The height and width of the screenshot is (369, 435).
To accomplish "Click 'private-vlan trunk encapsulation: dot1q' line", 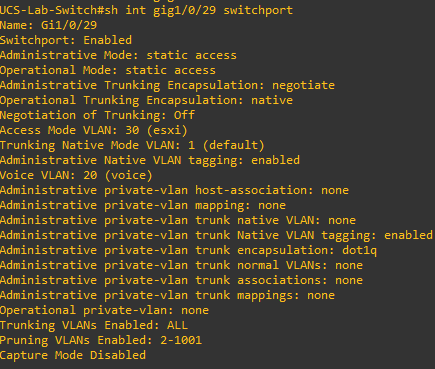I will pyautogui.click(x=241, y=250).
